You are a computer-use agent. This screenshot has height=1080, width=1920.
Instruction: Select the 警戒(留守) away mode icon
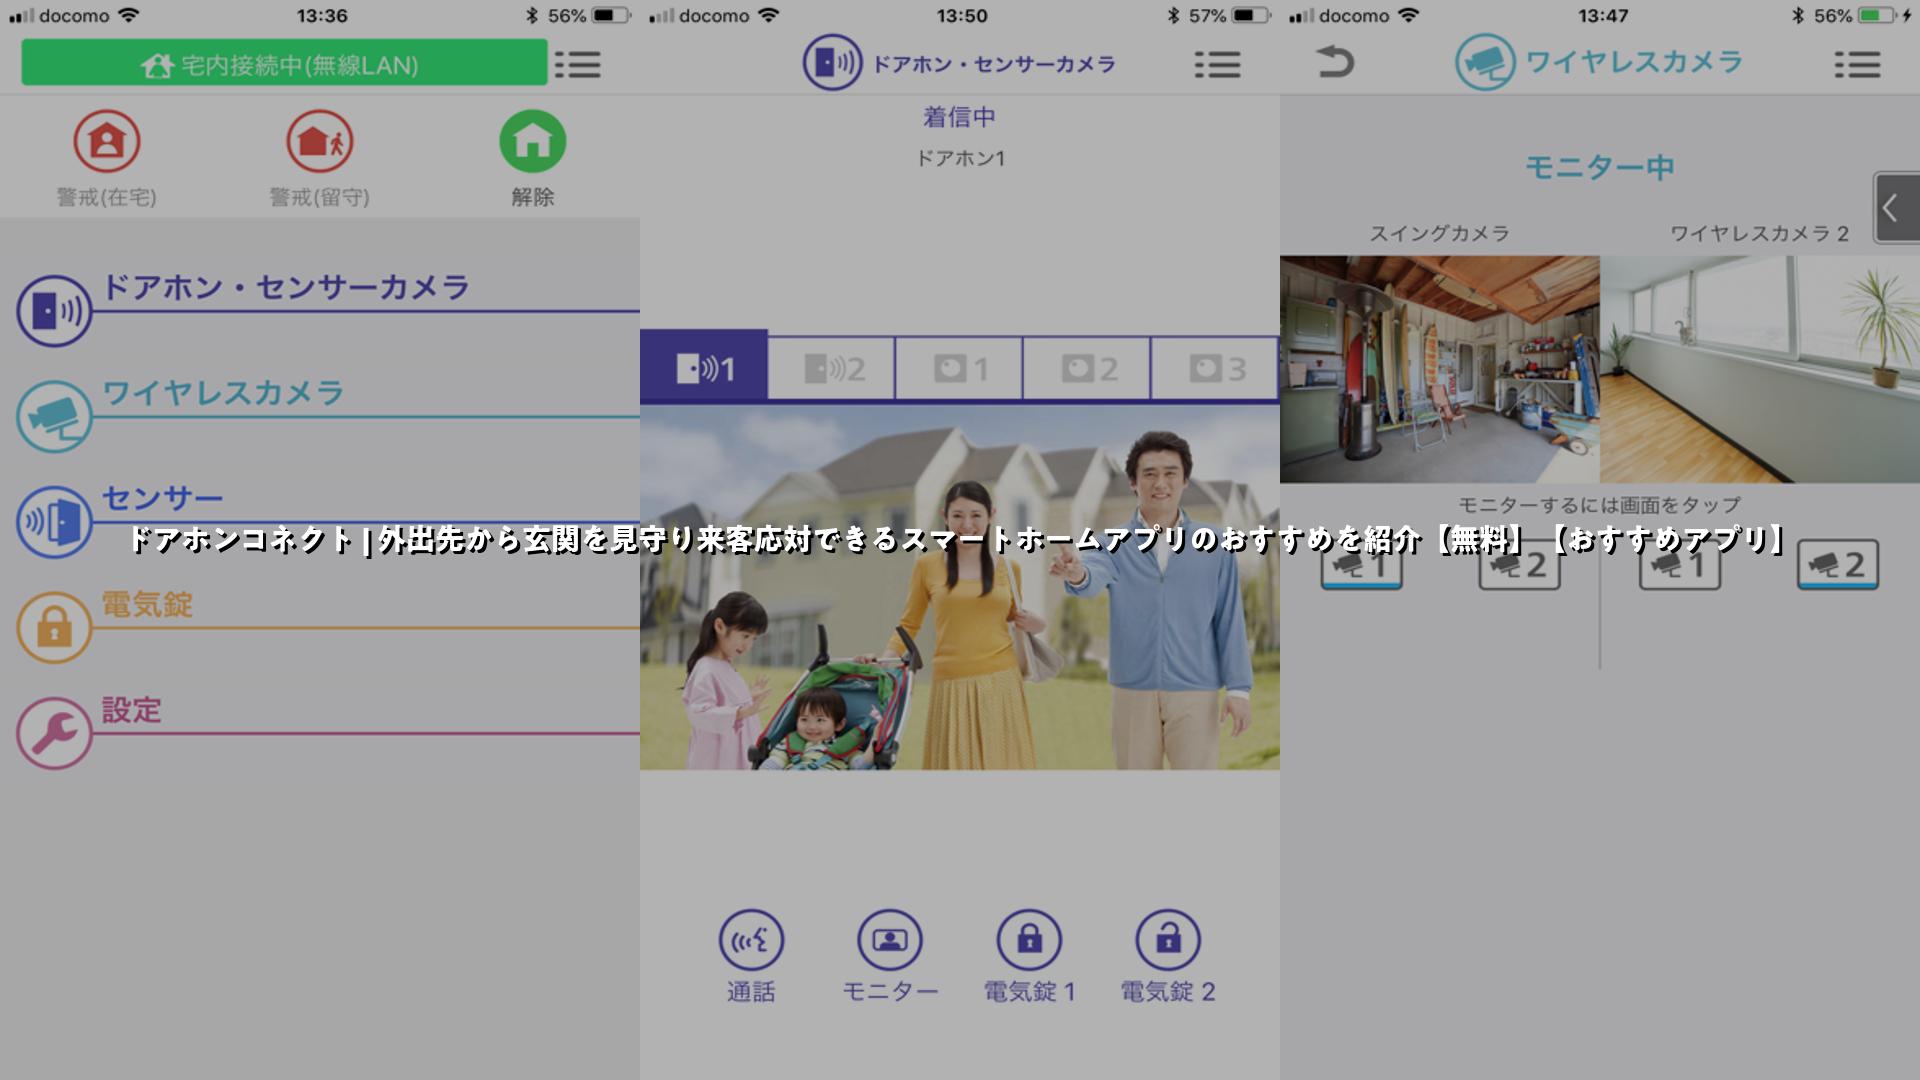pos(319,141)
